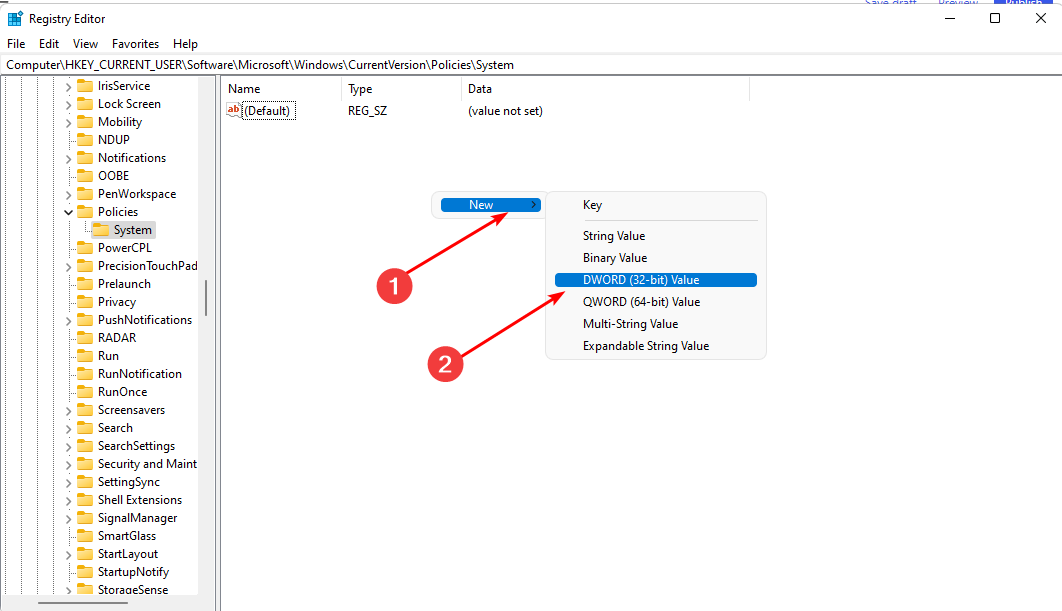This screenshot has height=611, width=1062.
Task: Select the Policies tree key
Action: (118, 212)
